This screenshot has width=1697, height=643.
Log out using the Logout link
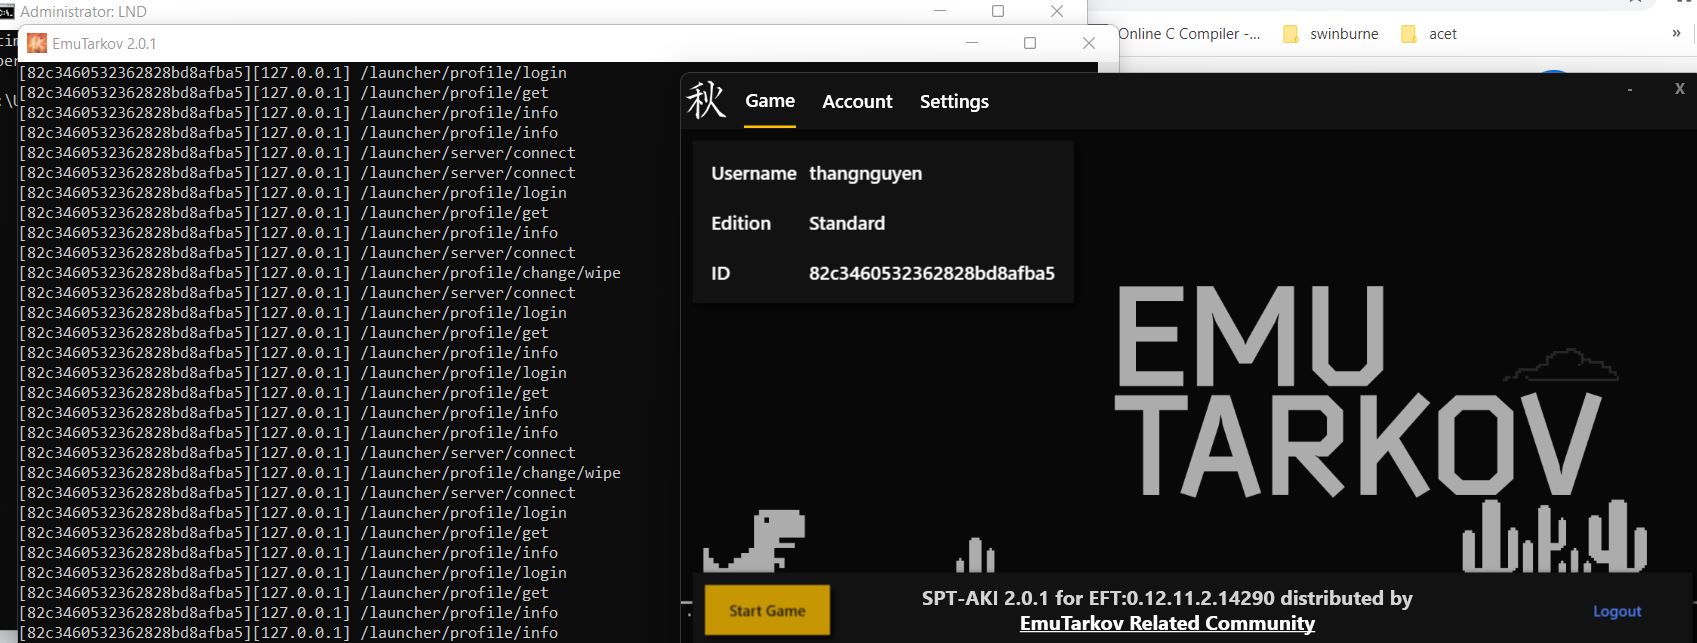[1617, 611]
